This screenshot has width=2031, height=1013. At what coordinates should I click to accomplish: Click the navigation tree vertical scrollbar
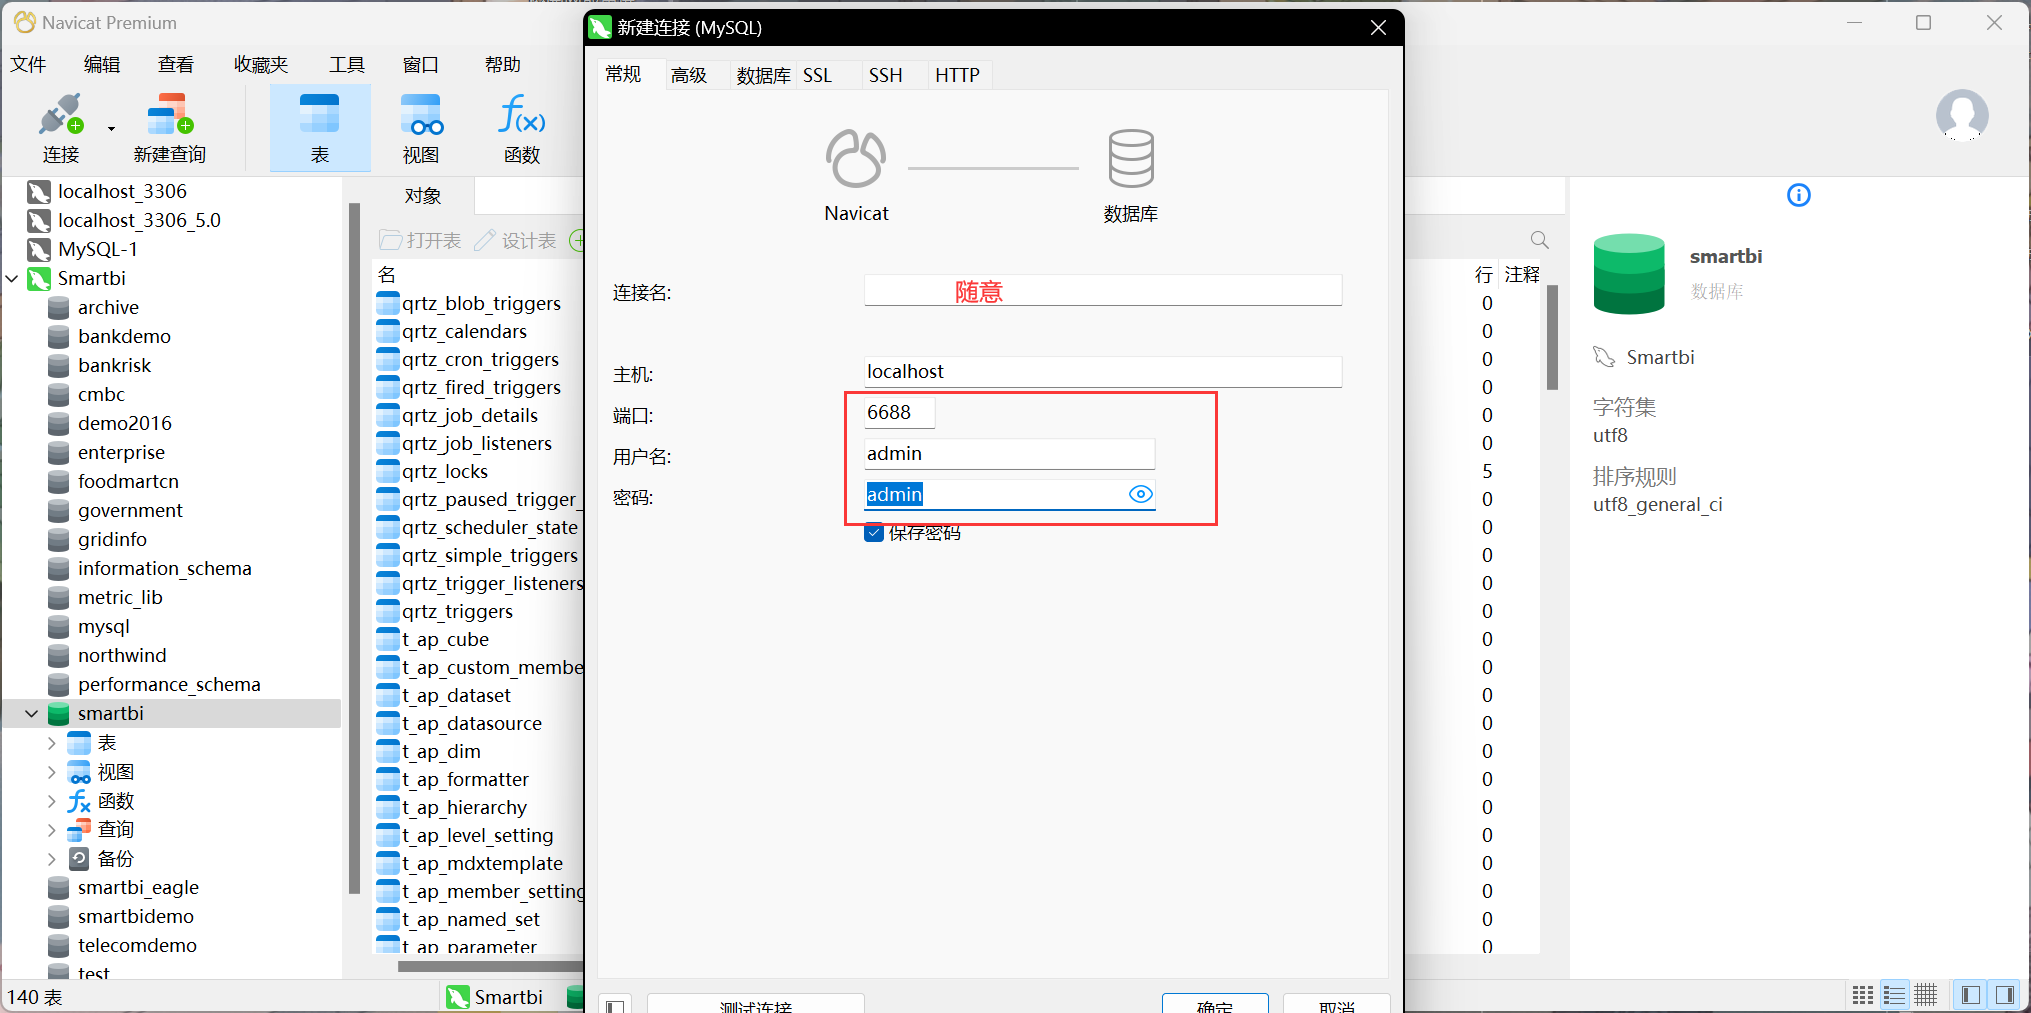click(x=354, y=548)
